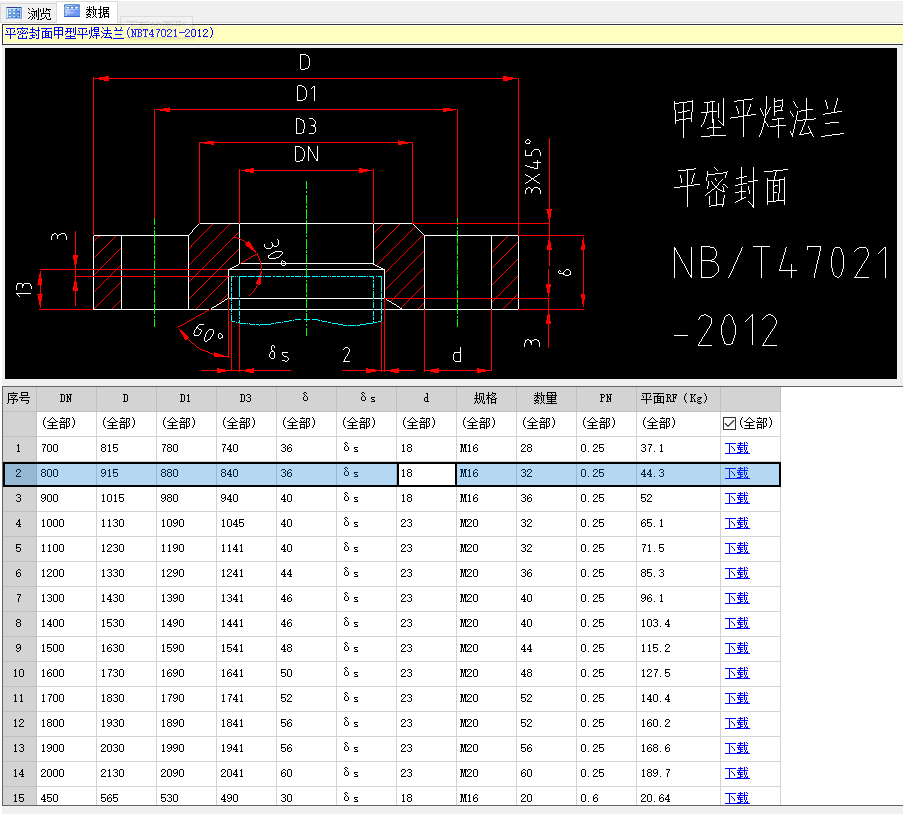Open the DN column (全部) filter
This screenshot has height=814, width=903.
click(57, 423)
